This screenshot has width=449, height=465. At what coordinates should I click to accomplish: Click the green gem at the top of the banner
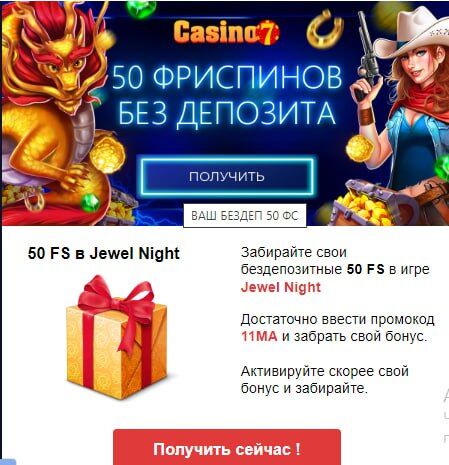(x=141, y=8)
